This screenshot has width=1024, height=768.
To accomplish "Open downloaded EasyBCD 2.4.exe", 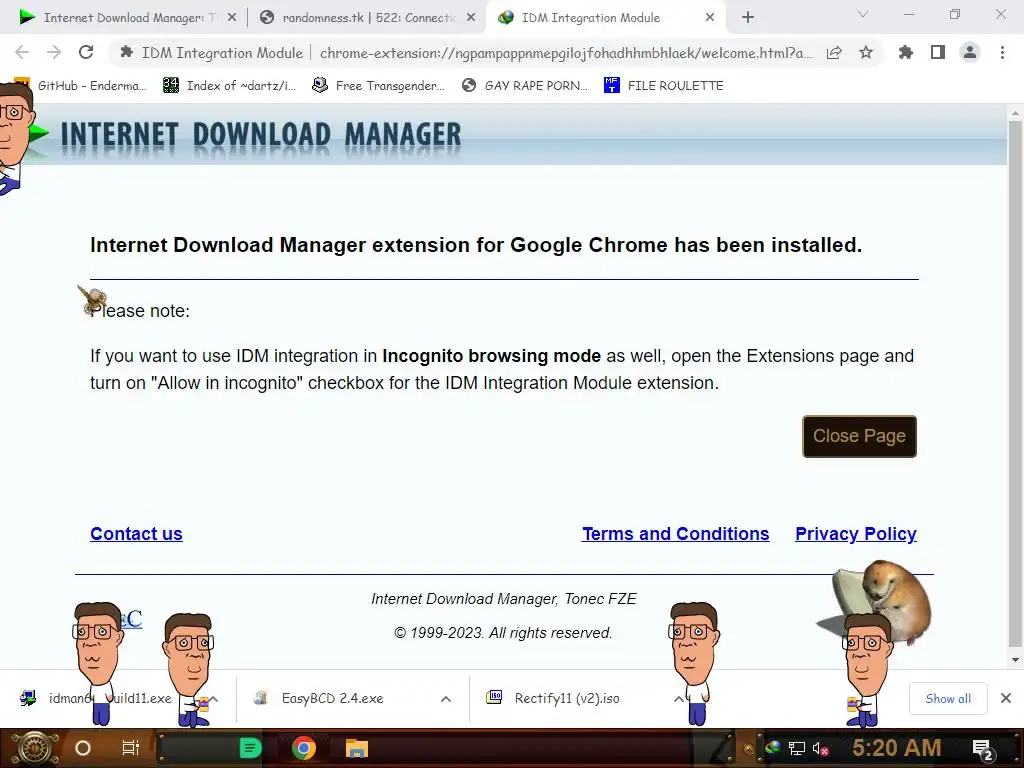I will click(x=332, y=699).
